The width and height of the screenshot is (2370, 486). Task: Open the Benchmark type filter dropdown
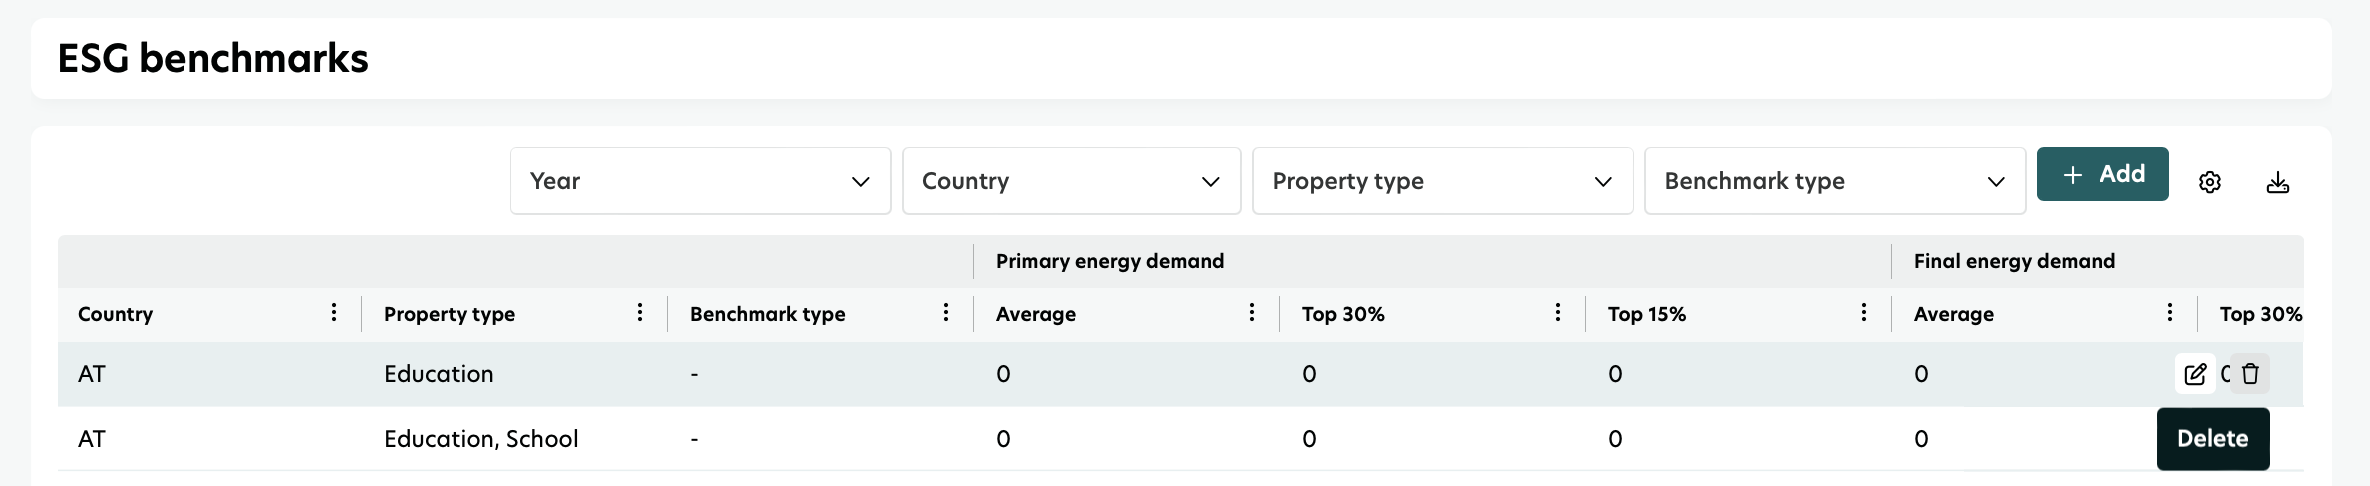[x=1834, y=181]
